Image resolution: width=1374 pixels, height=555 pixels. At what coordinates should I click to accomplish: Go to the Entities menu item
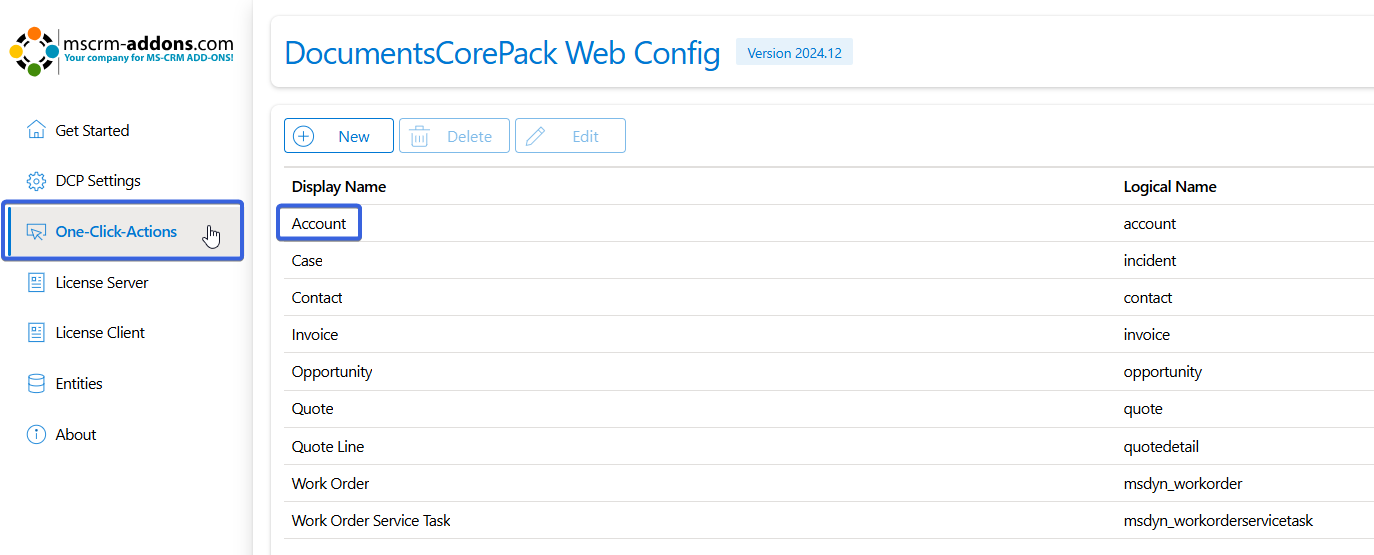[79, 384]
